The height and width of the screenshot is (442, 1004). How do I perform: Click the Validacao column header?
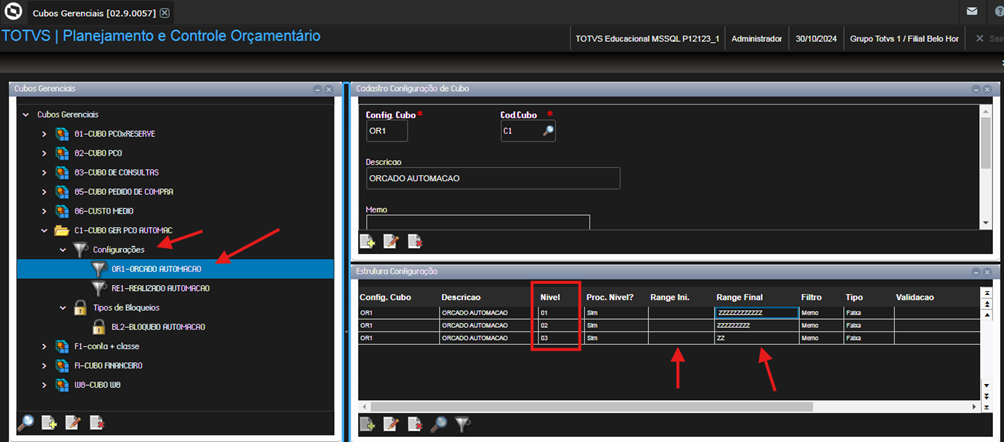click(916, 297)
